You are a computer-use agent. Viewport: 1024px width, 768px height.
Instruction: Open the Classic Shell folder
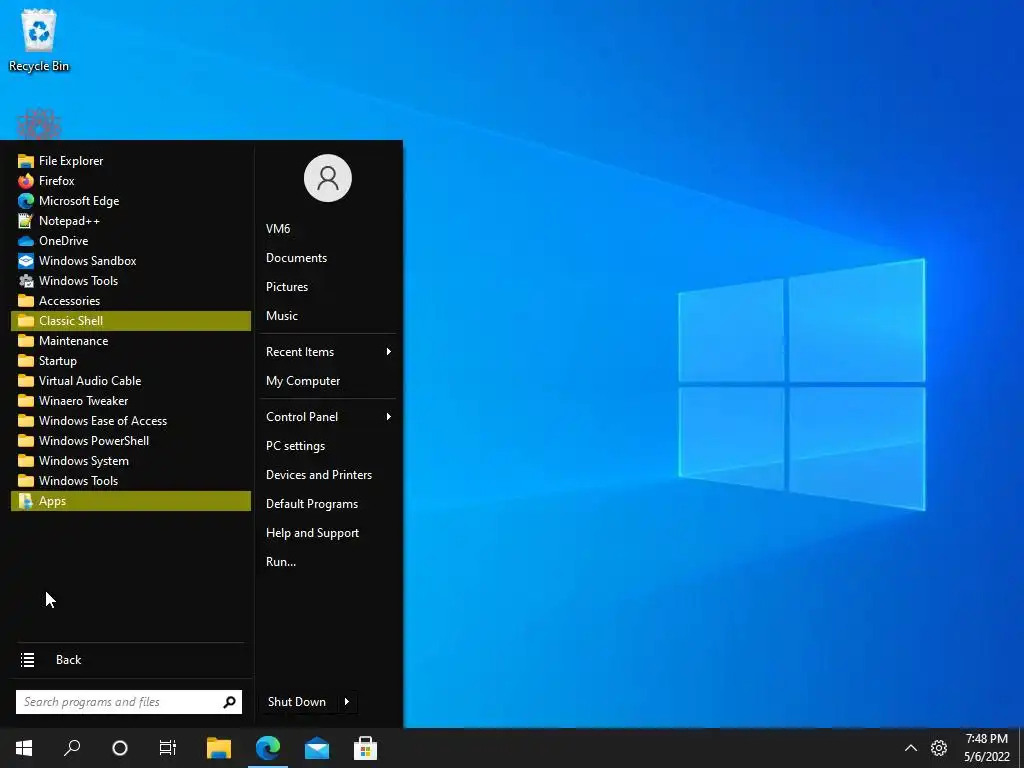pyautogui.click(x=131, y=321)
